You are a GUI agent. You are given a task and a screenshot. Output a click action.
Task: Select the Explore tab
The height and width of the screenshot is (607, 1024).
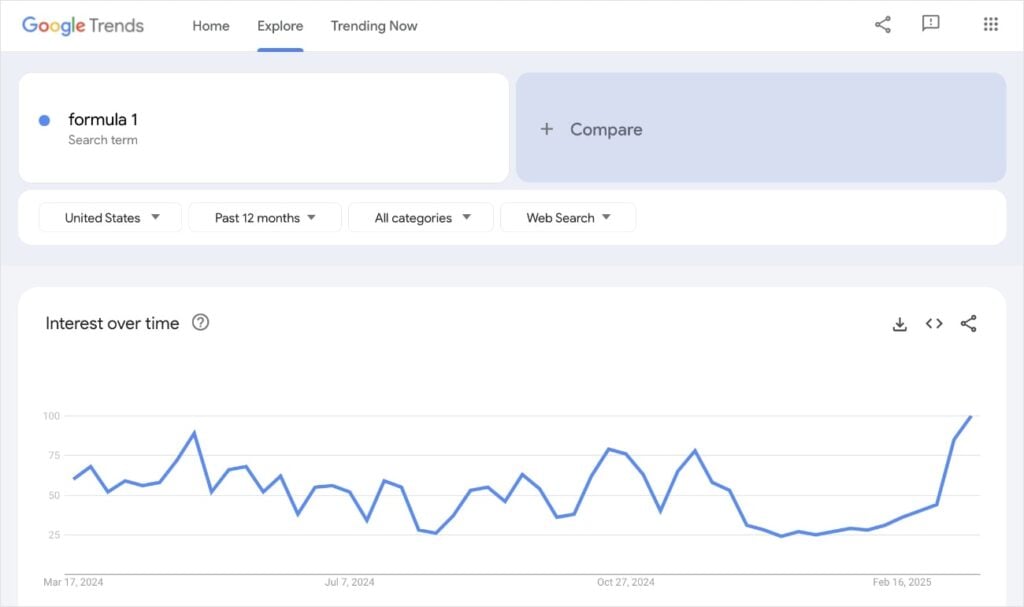(x=280, y=26)
